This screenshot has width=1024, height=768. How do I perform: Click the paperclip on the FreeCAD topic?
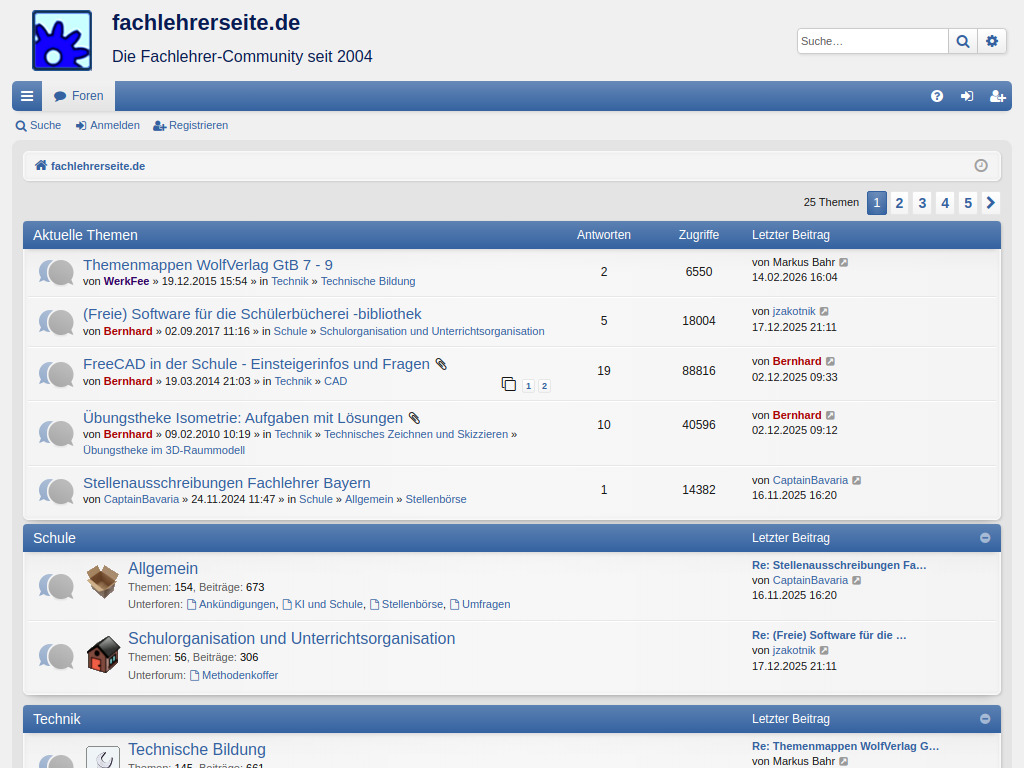[440, 363]
